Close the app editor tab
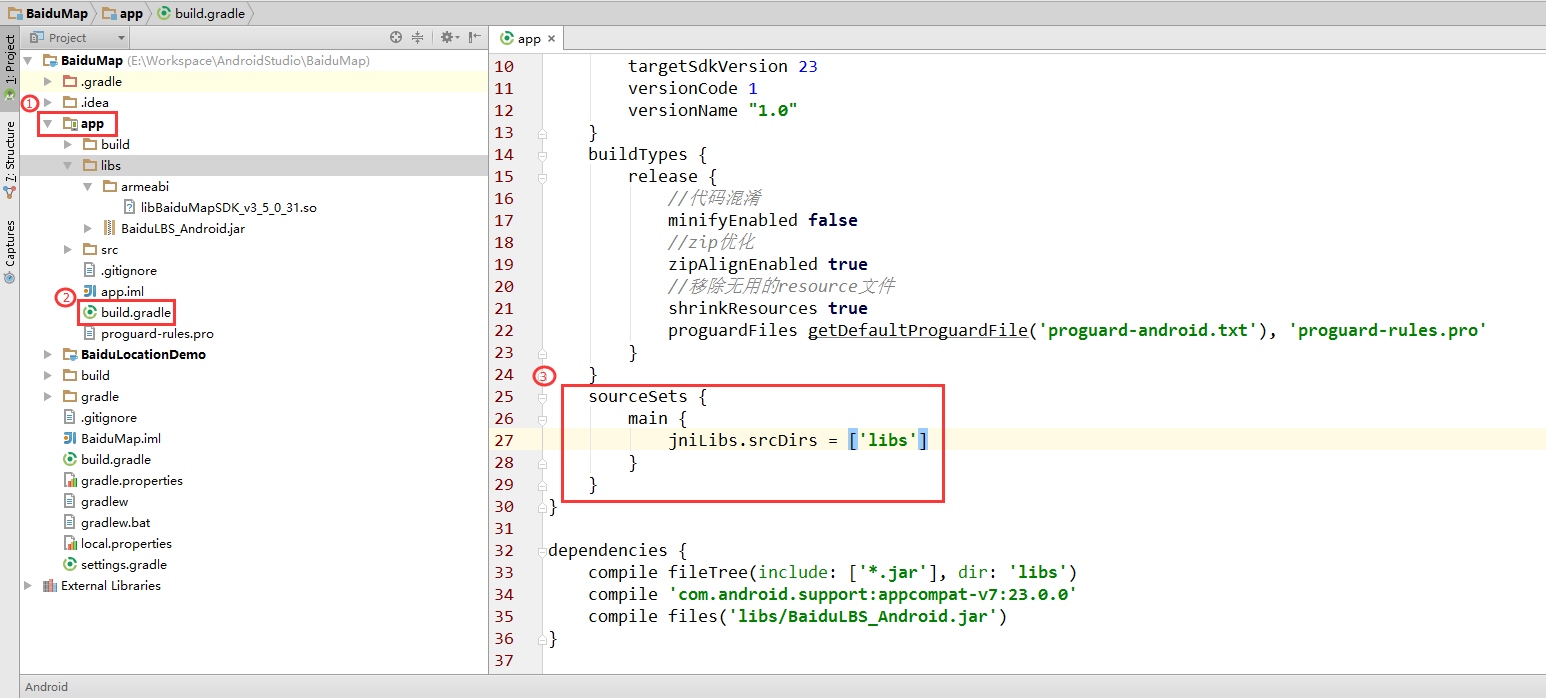Image resolution: width=1546 pixels, height=698 pixels. 551,39
